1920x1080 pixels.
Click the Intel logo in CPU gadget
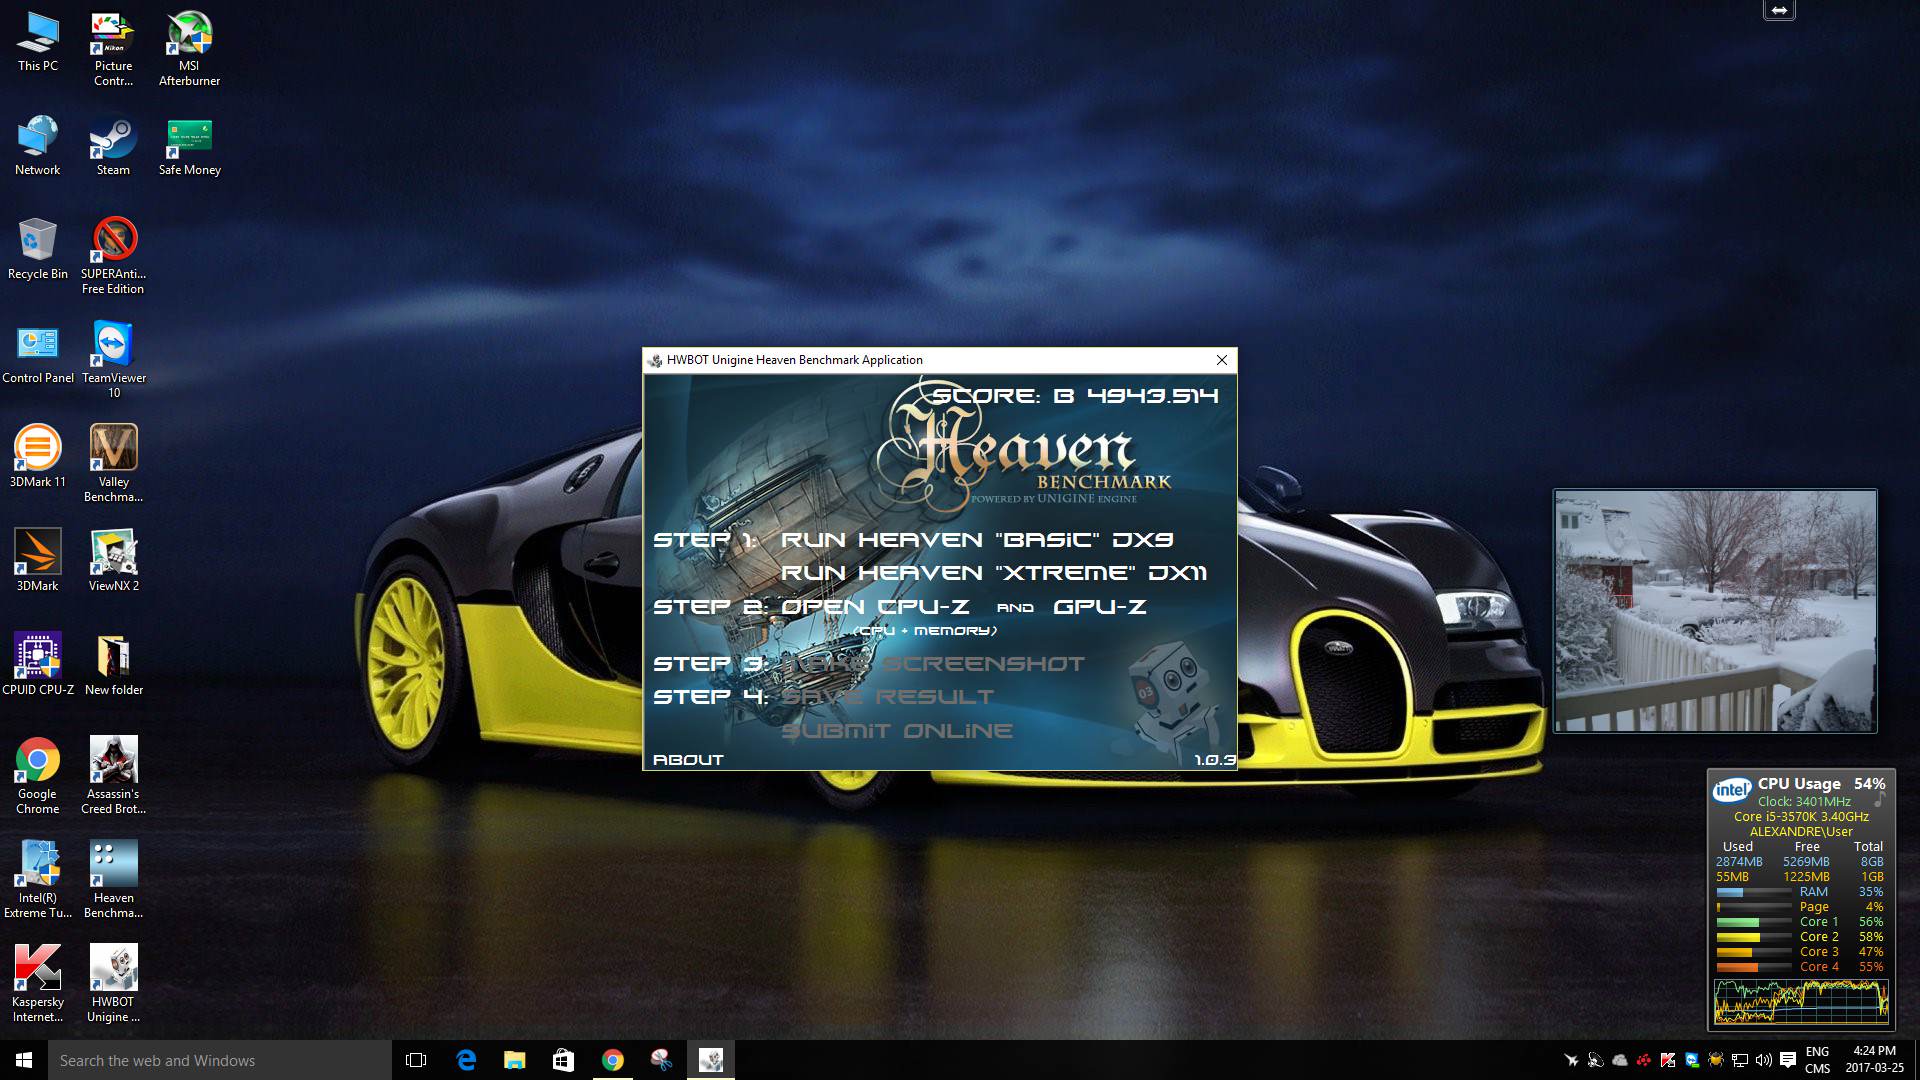[1732, 790]
